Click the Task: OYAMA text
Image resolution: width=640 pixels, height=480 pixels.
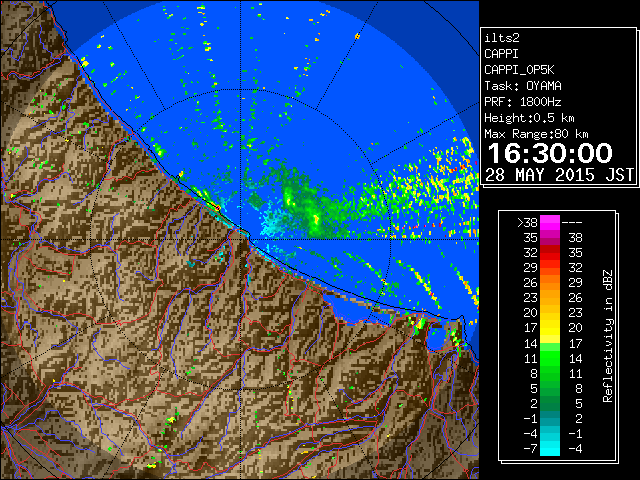(x=522, y=86)
